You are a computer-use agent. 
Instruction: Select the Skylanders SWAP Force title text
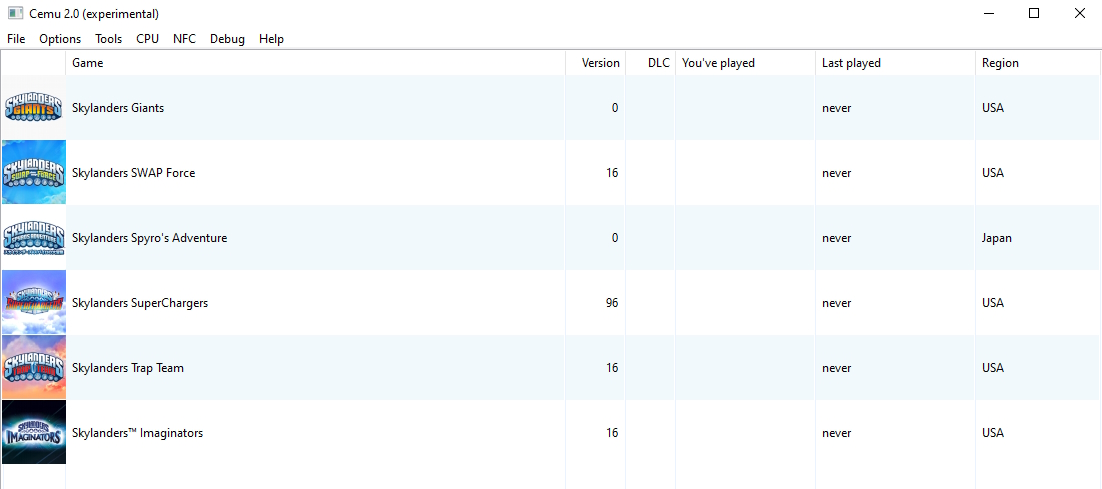(134, 173)
